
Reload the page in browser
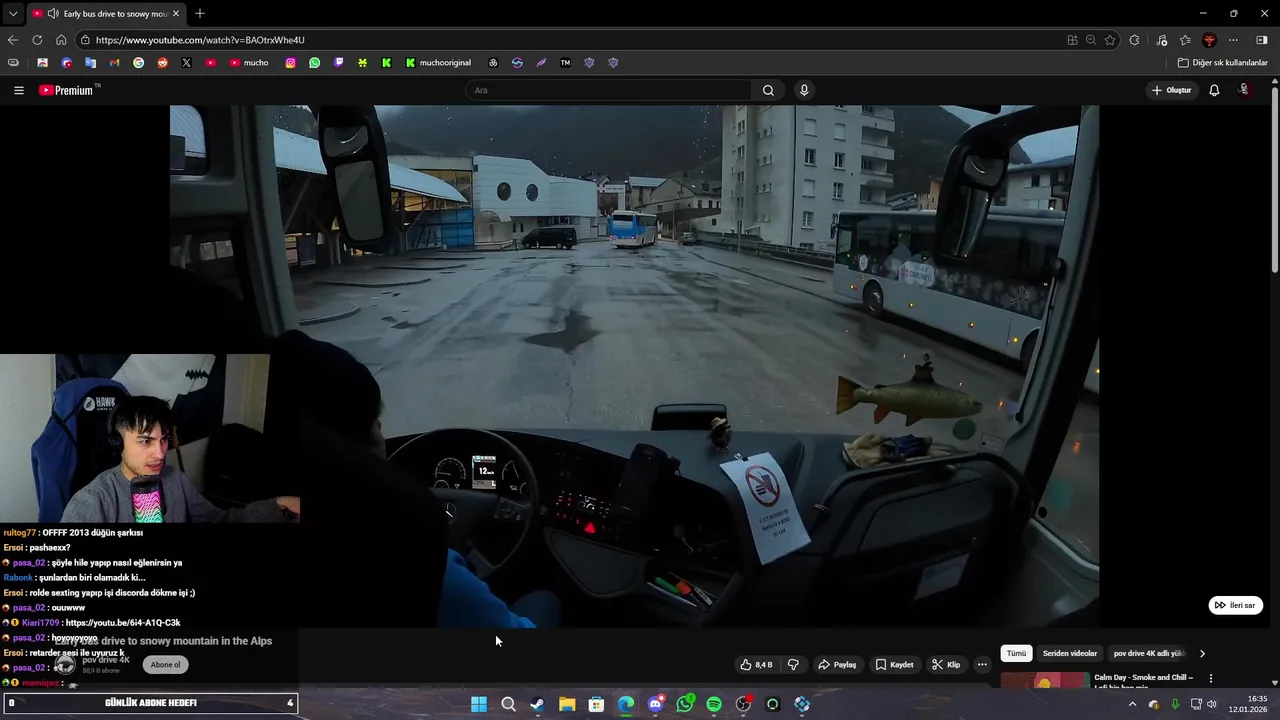[x=37, y=40]
